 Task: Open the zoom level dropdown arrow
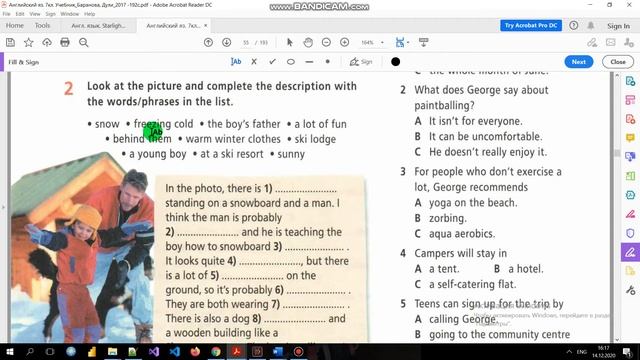pos(382,42)
